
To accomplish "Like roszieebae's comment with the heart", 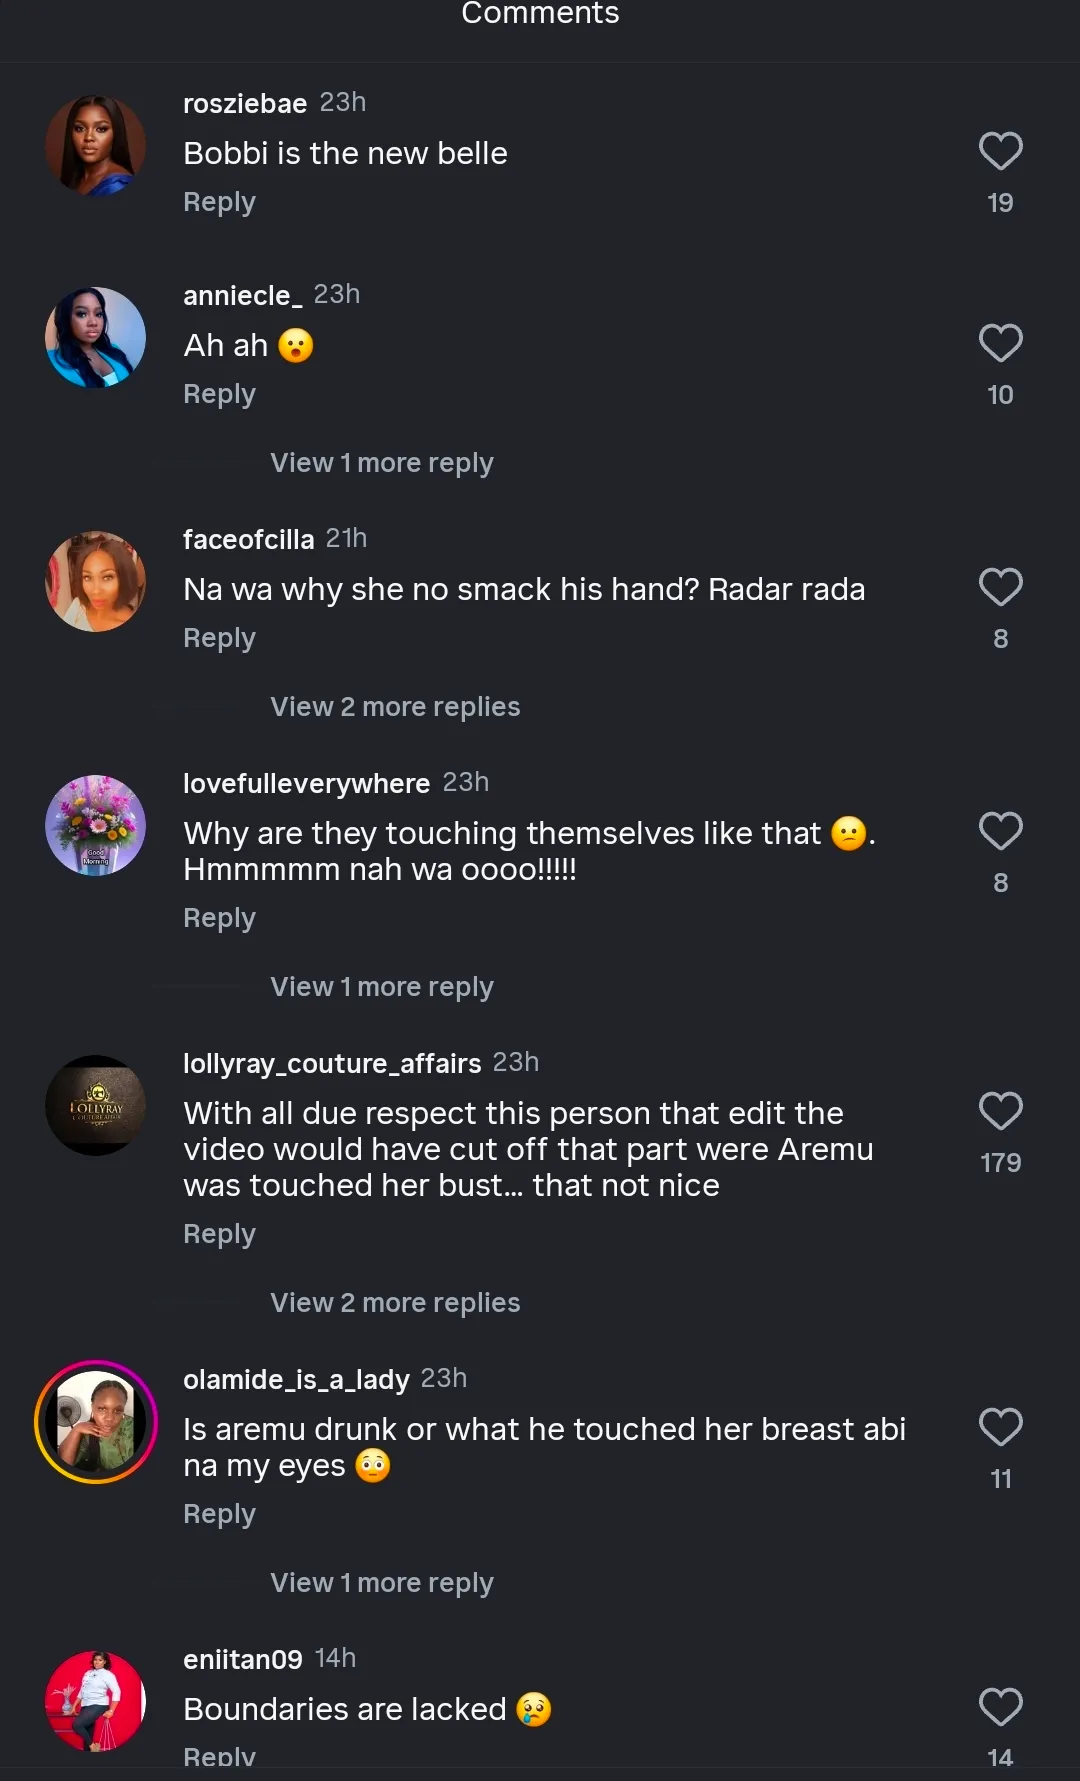I will click(1000, 152).
